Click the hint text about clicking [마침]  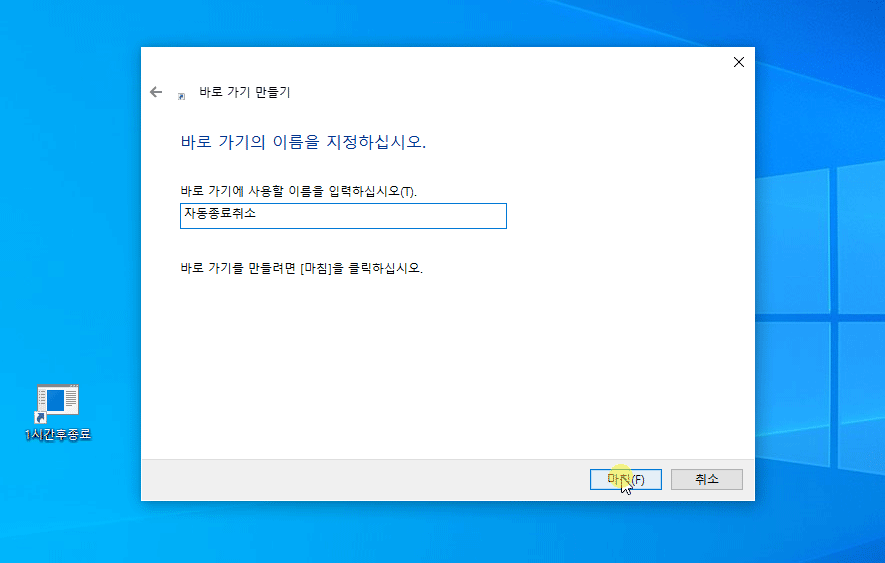click(x=301, y=268)
